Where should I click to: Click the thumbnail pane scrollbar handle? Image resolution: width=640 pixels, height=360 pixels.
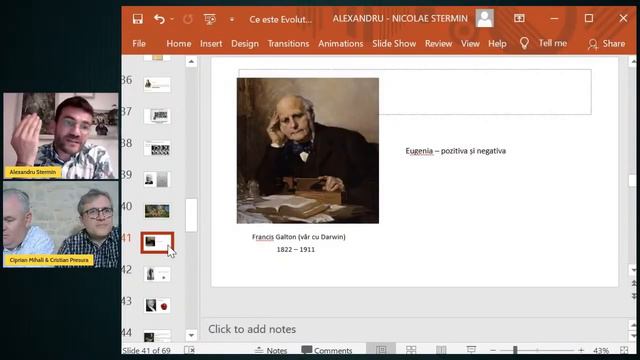(x=191, y=215)
